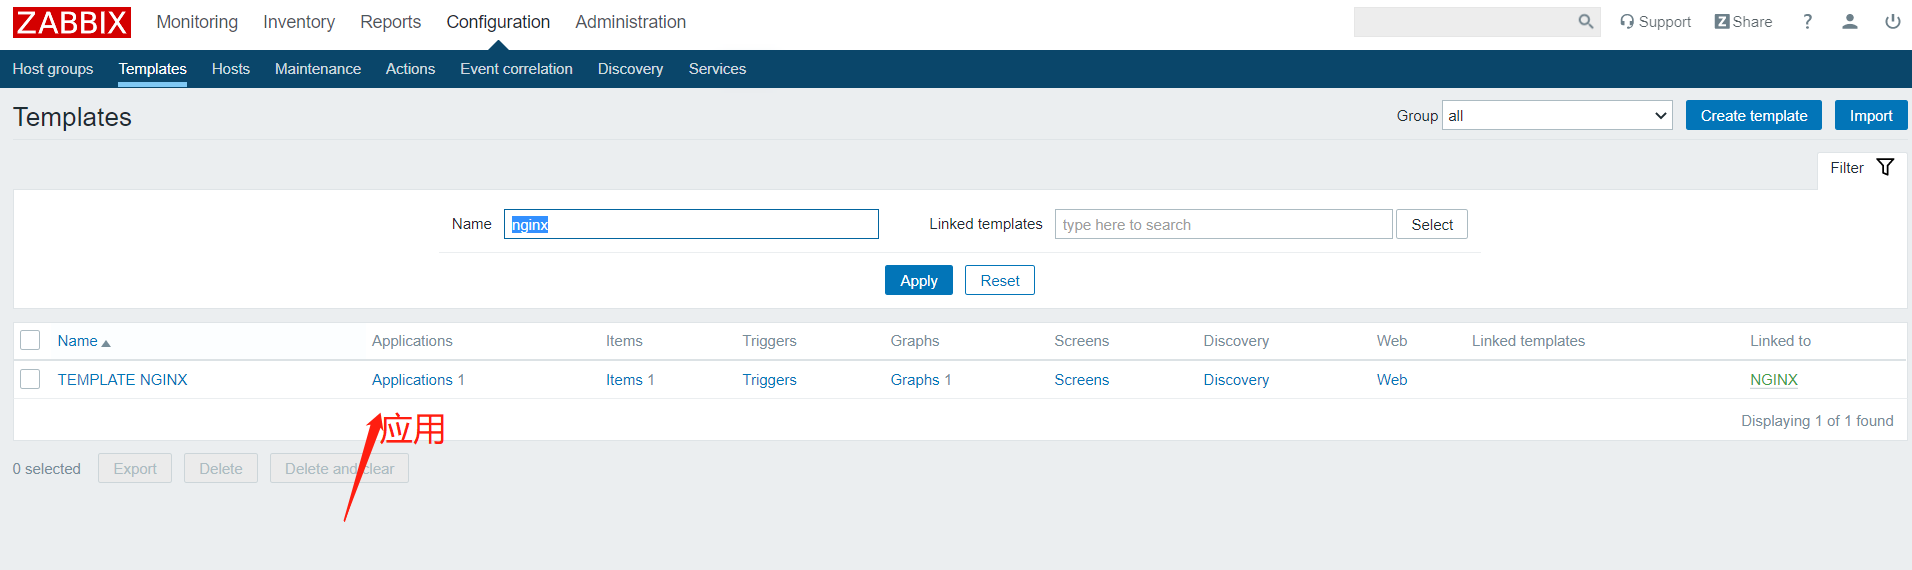Open Discovery of TEMPLATE NGINX

pyautogui.click(x=1236, y=380)
